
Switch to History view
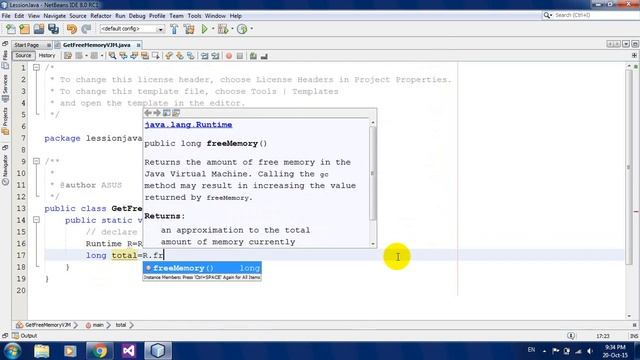click(47, 56)
